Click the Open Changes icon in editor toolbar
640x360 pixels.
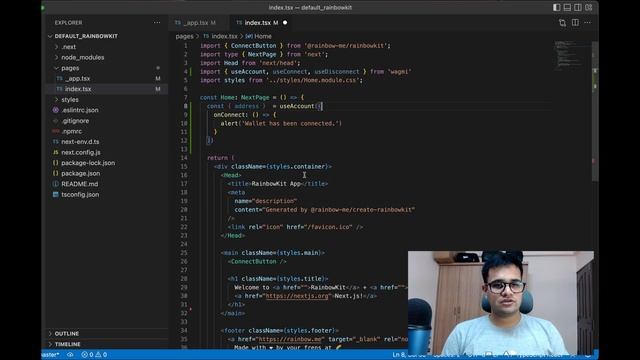562,22
